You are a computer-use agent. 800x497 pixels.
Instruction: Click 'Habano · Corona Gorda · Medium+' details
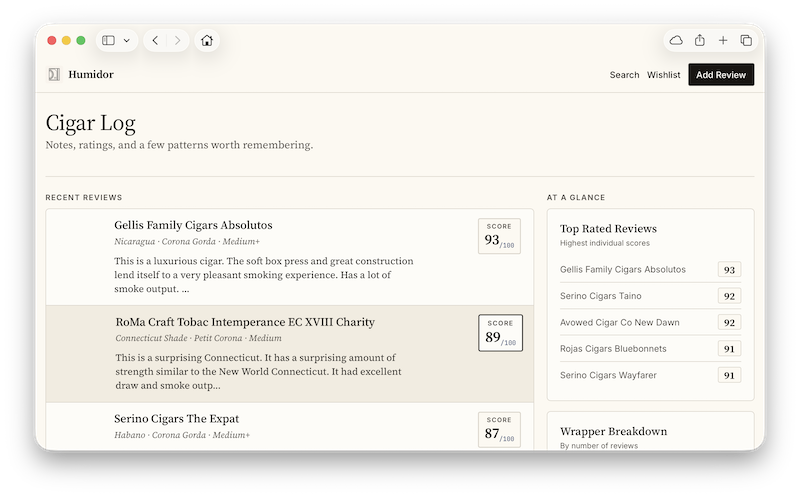point(182,435)
